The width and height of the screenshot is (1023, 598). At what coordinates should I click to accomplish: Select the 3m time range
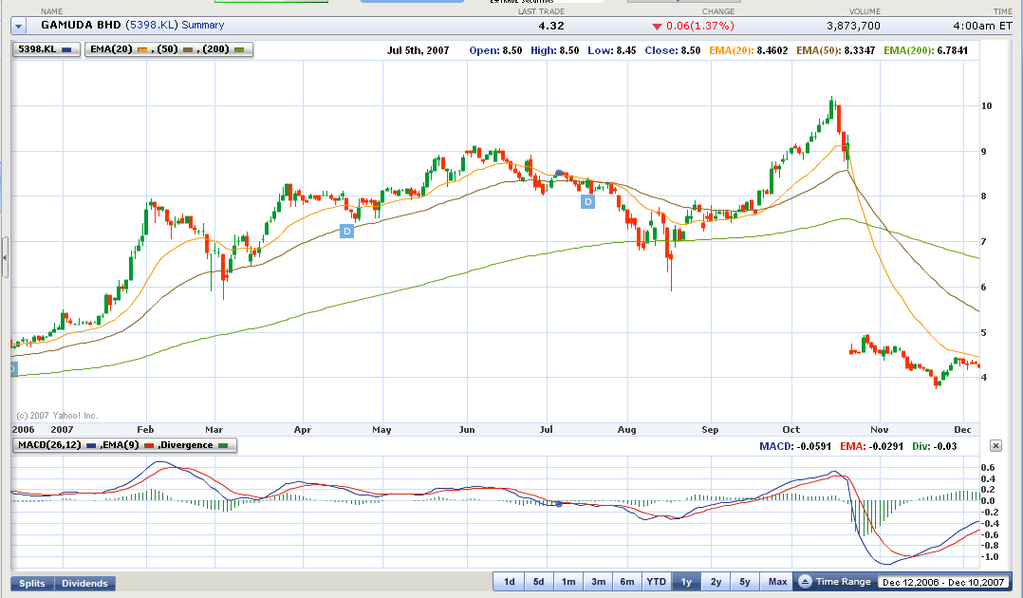[598, 581]
